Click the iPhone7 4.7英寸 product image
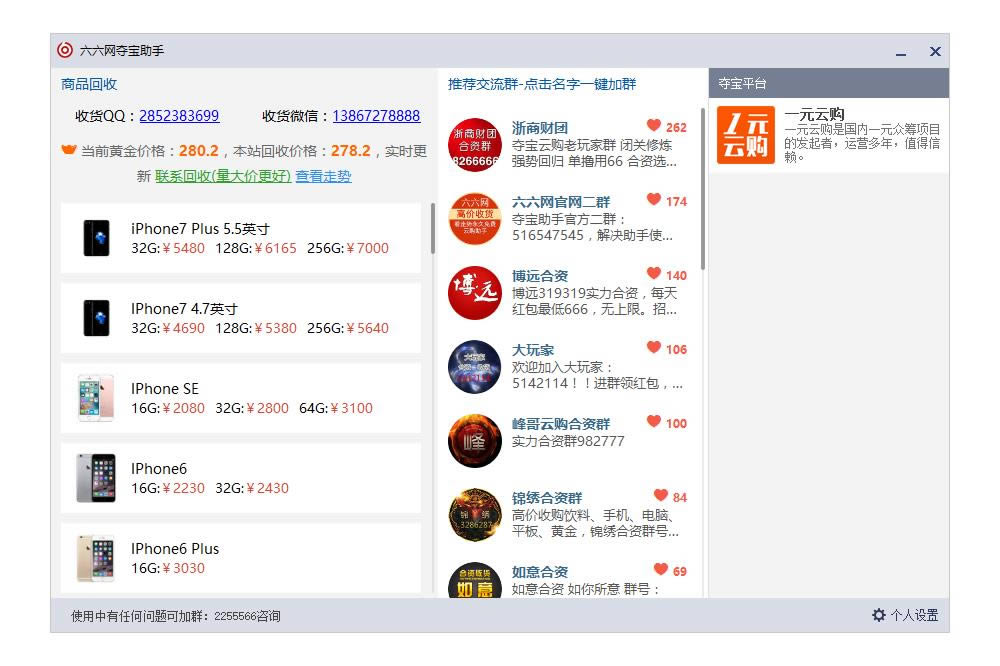This screenshot has height=666, width=1000. click(96, 318)
